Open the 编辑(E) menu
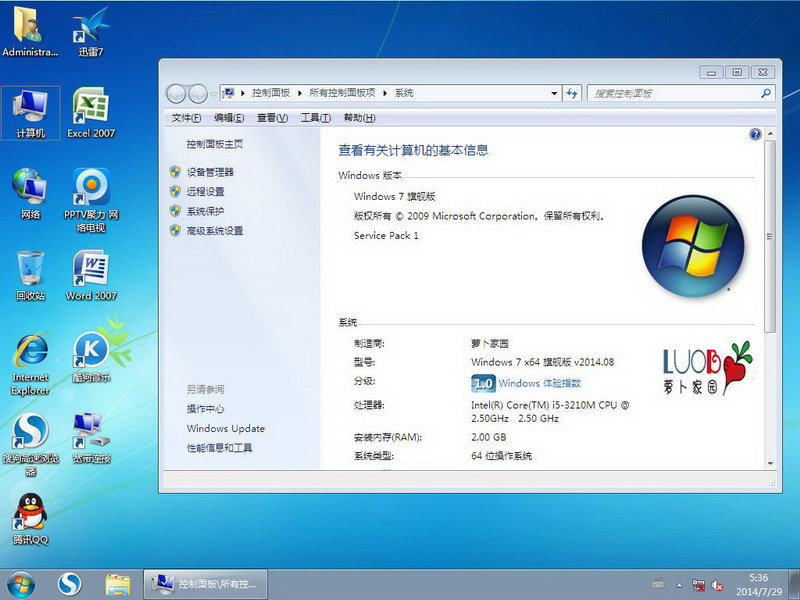The height and width of the screenshot is (600, 800). coord(229,118)
